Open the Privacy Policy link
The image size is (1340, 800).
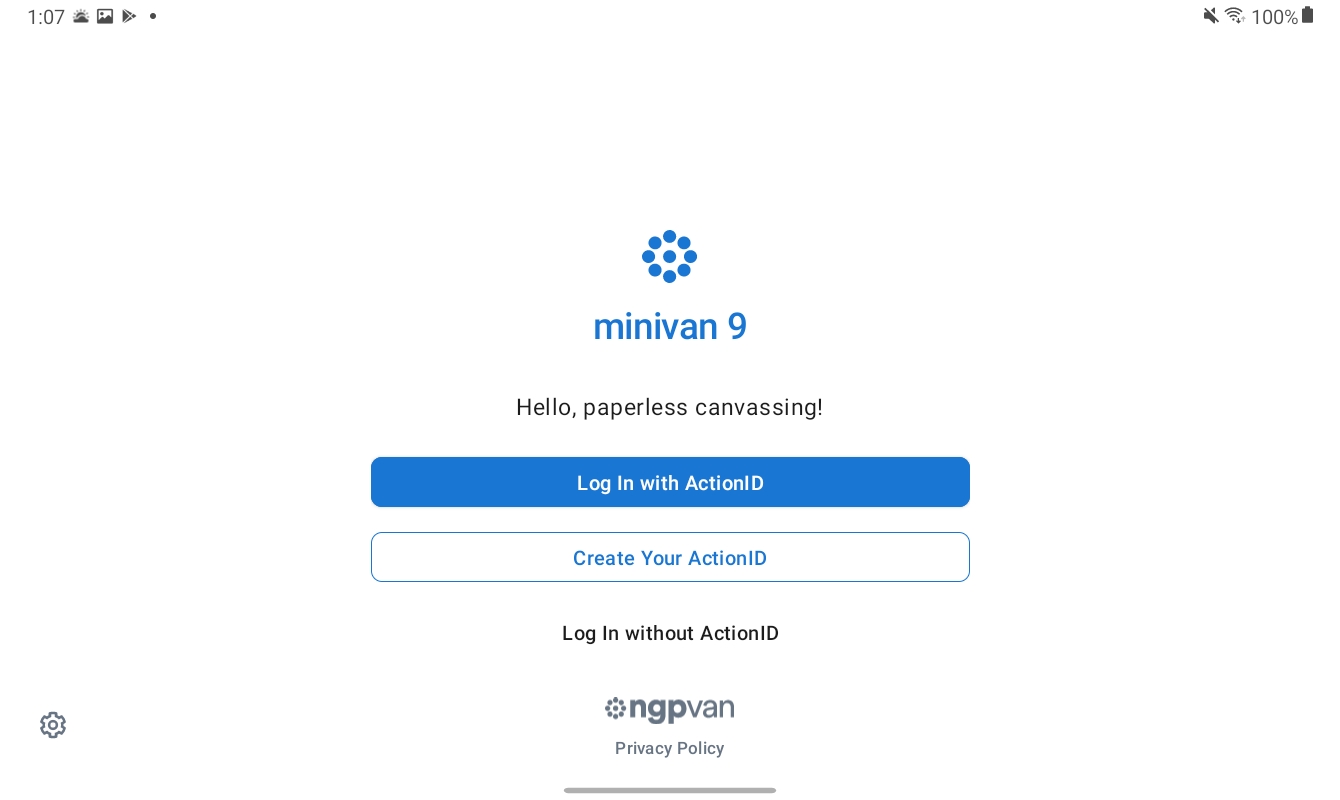pos(669,748)
